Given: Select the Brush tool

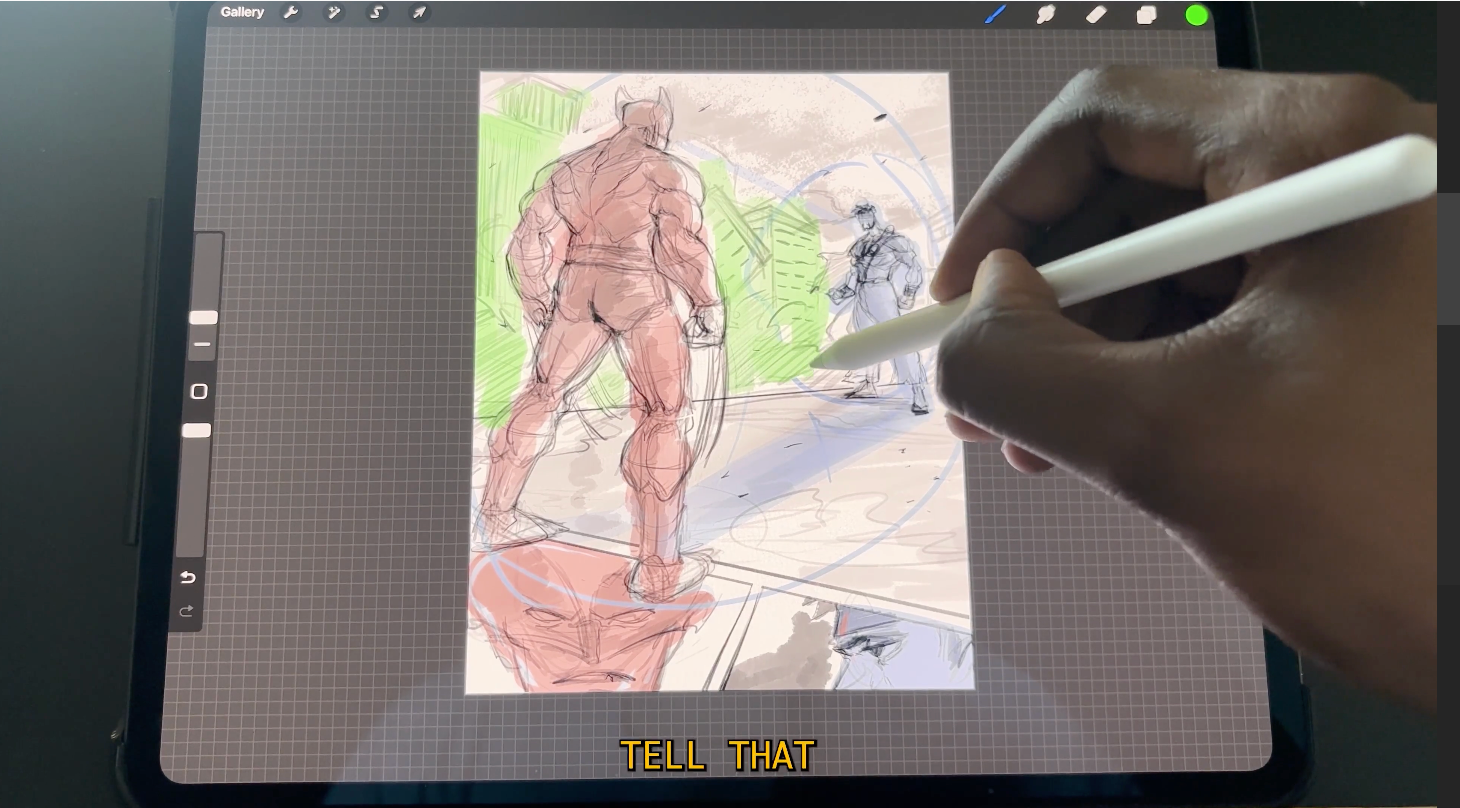Looking at the screenshot, I should [x=995, y=14].
